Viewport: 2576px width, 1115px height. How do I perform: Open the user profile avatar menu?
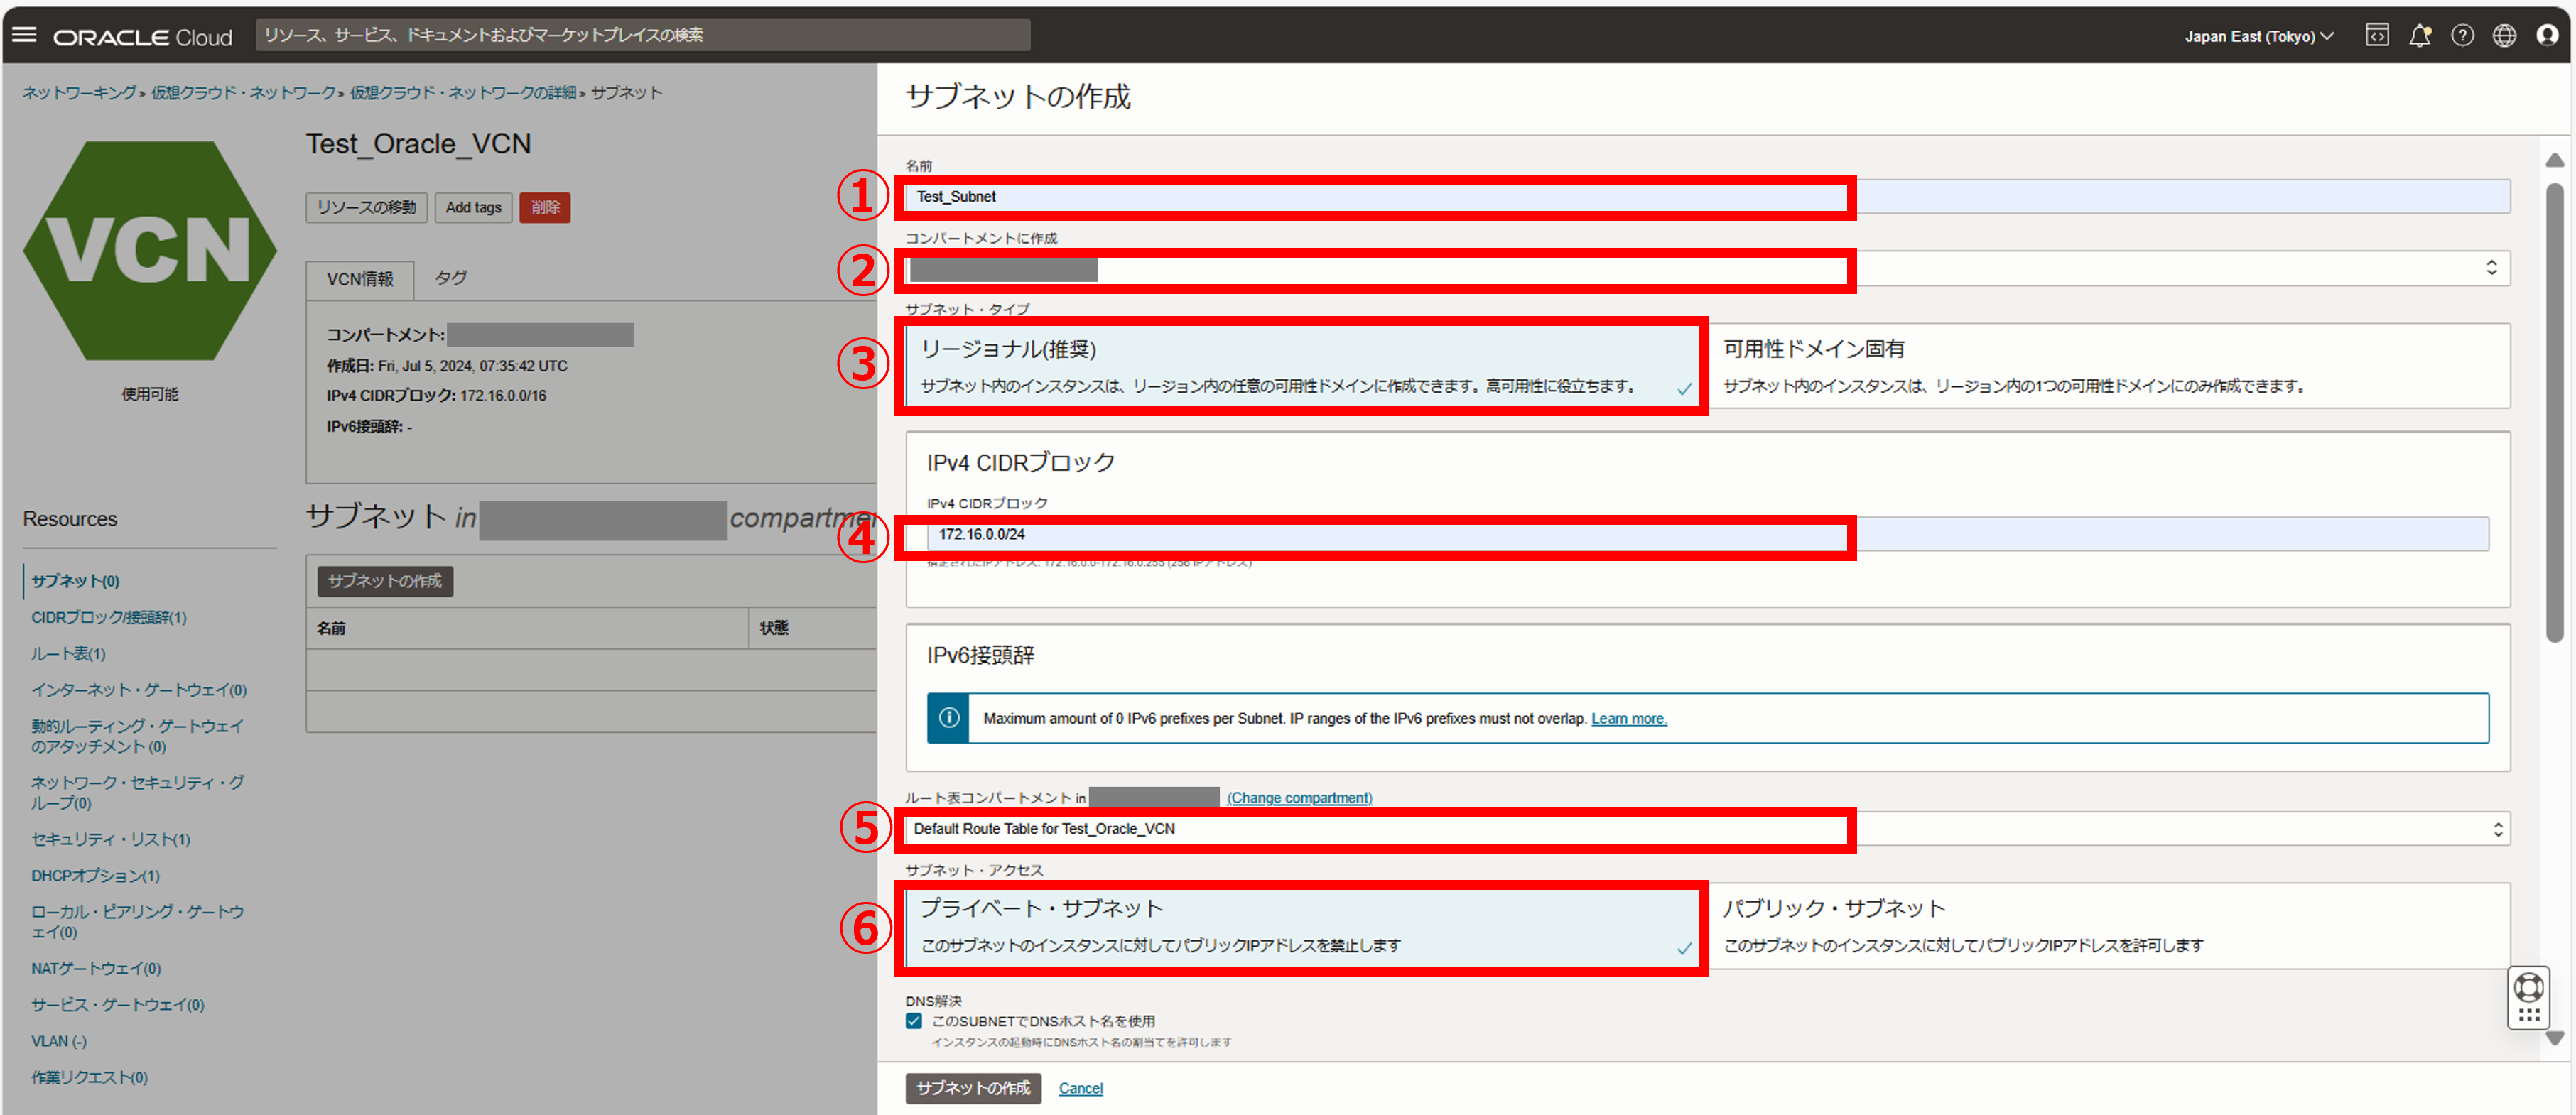2547,36
